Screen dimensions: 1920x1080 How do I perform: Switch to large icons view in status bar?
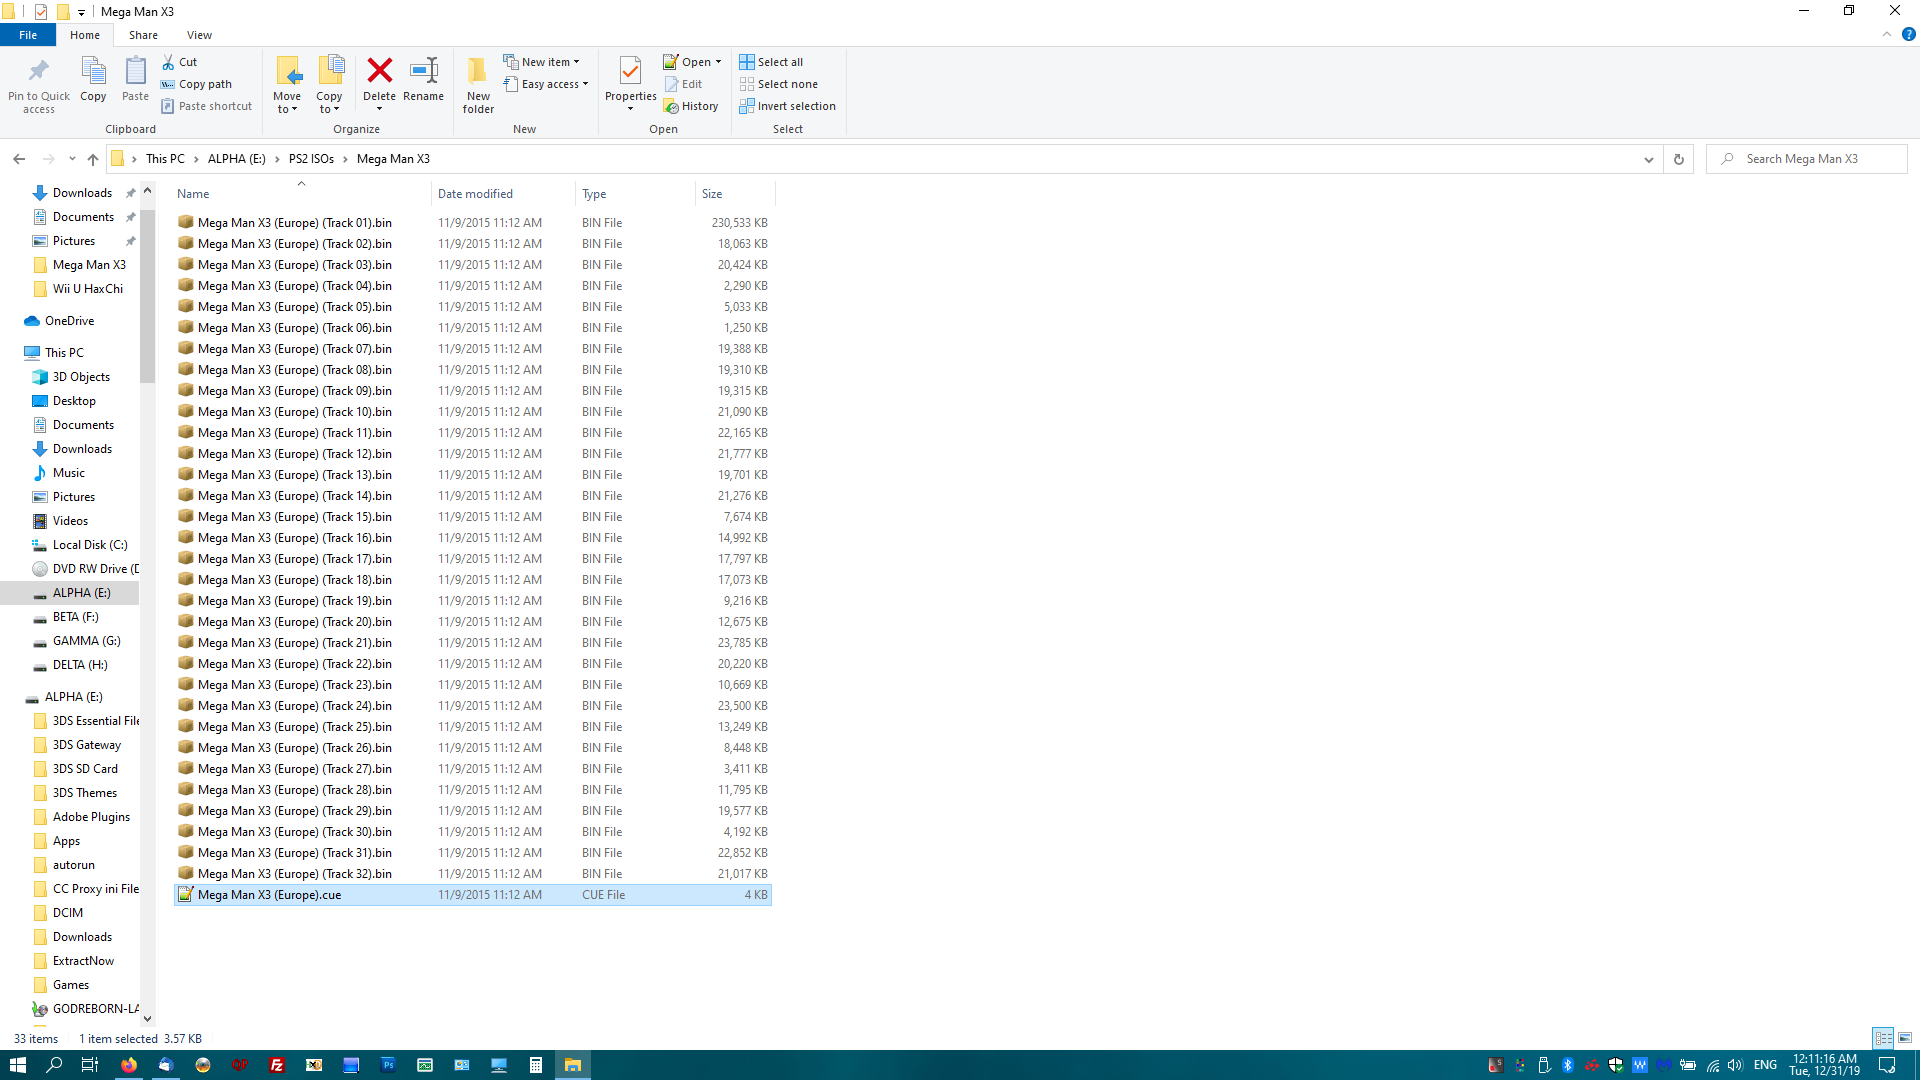coord(1905,1038)
